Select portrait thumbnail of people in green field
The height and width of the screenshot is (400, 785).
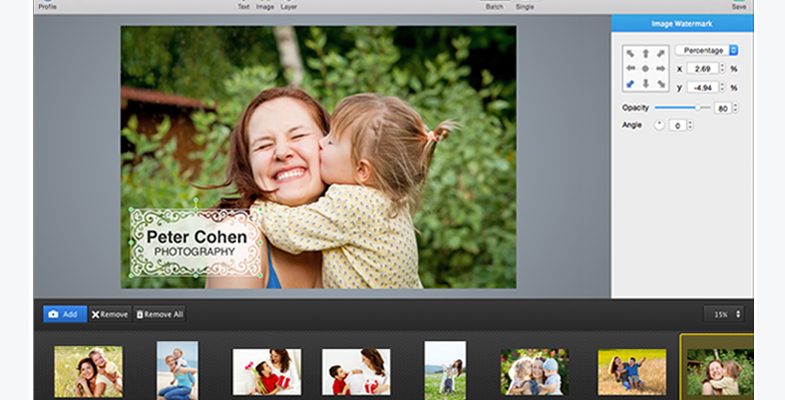pos(445,370)
